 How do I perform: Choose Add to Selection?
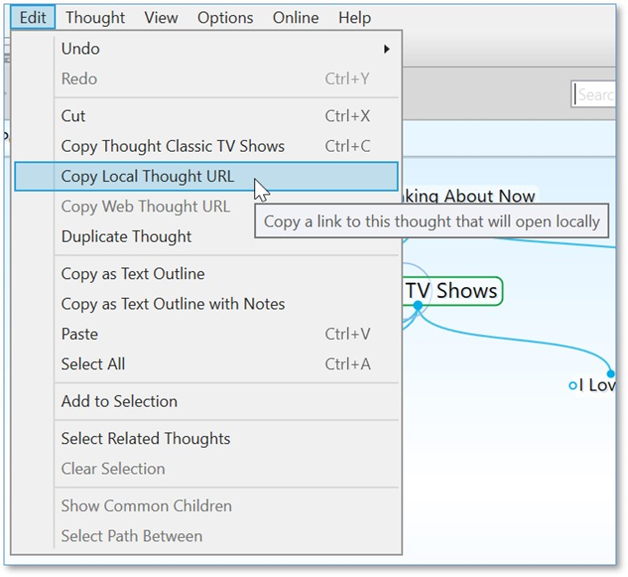119,401
